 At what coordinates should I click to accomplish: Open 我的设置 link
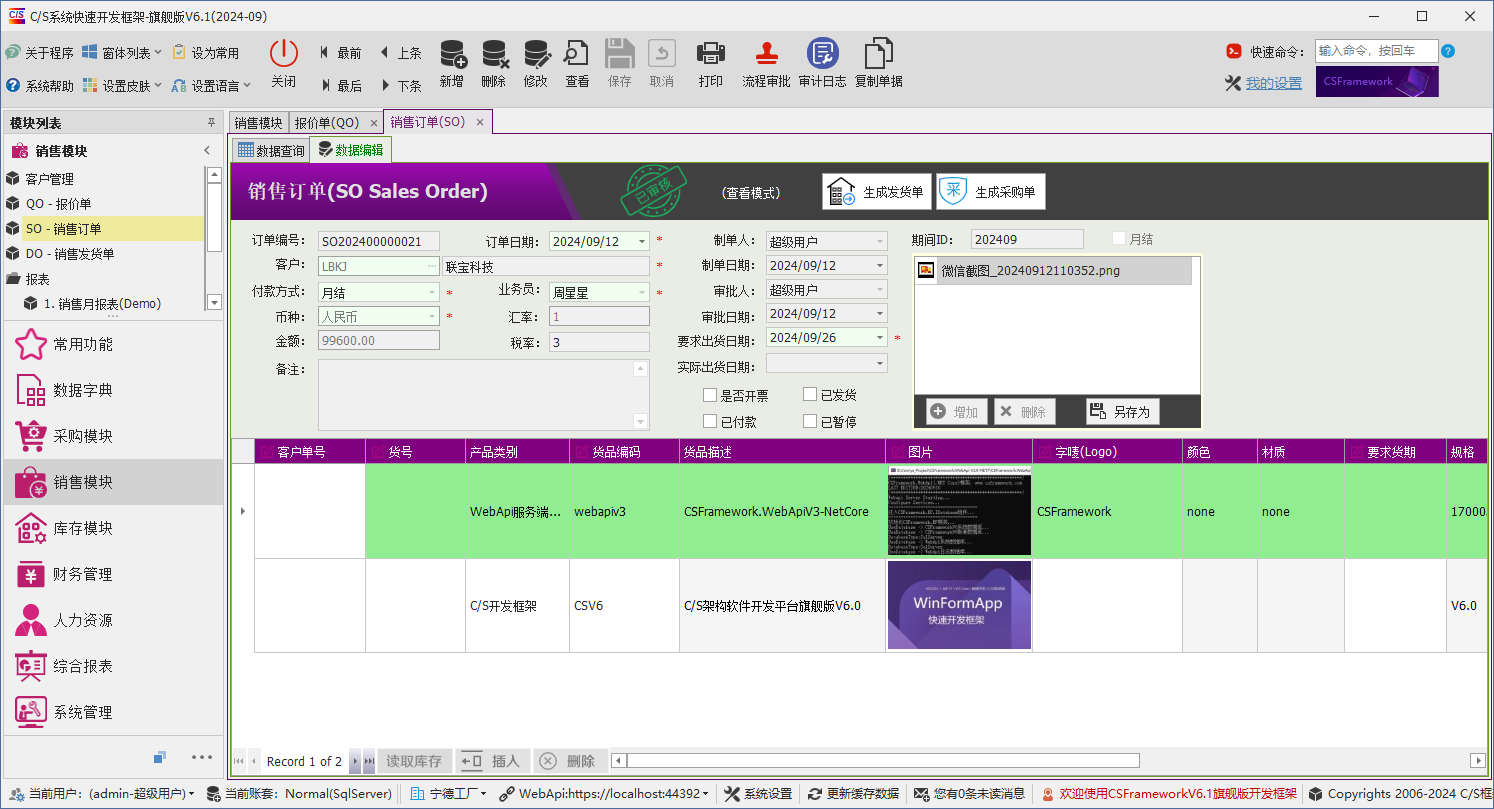tap(1273, 84)
